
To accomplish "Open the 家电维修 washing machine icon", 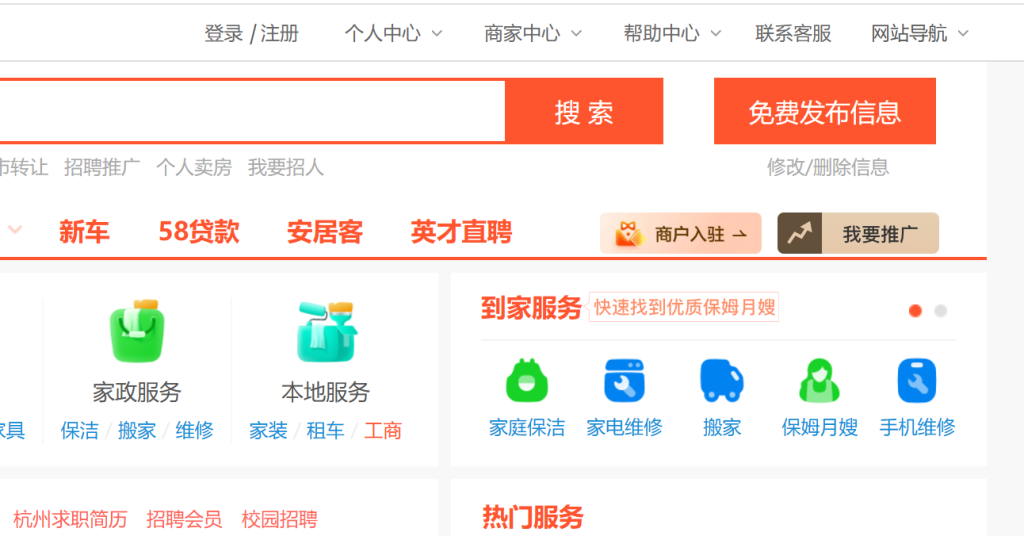I will click(624, 380).
